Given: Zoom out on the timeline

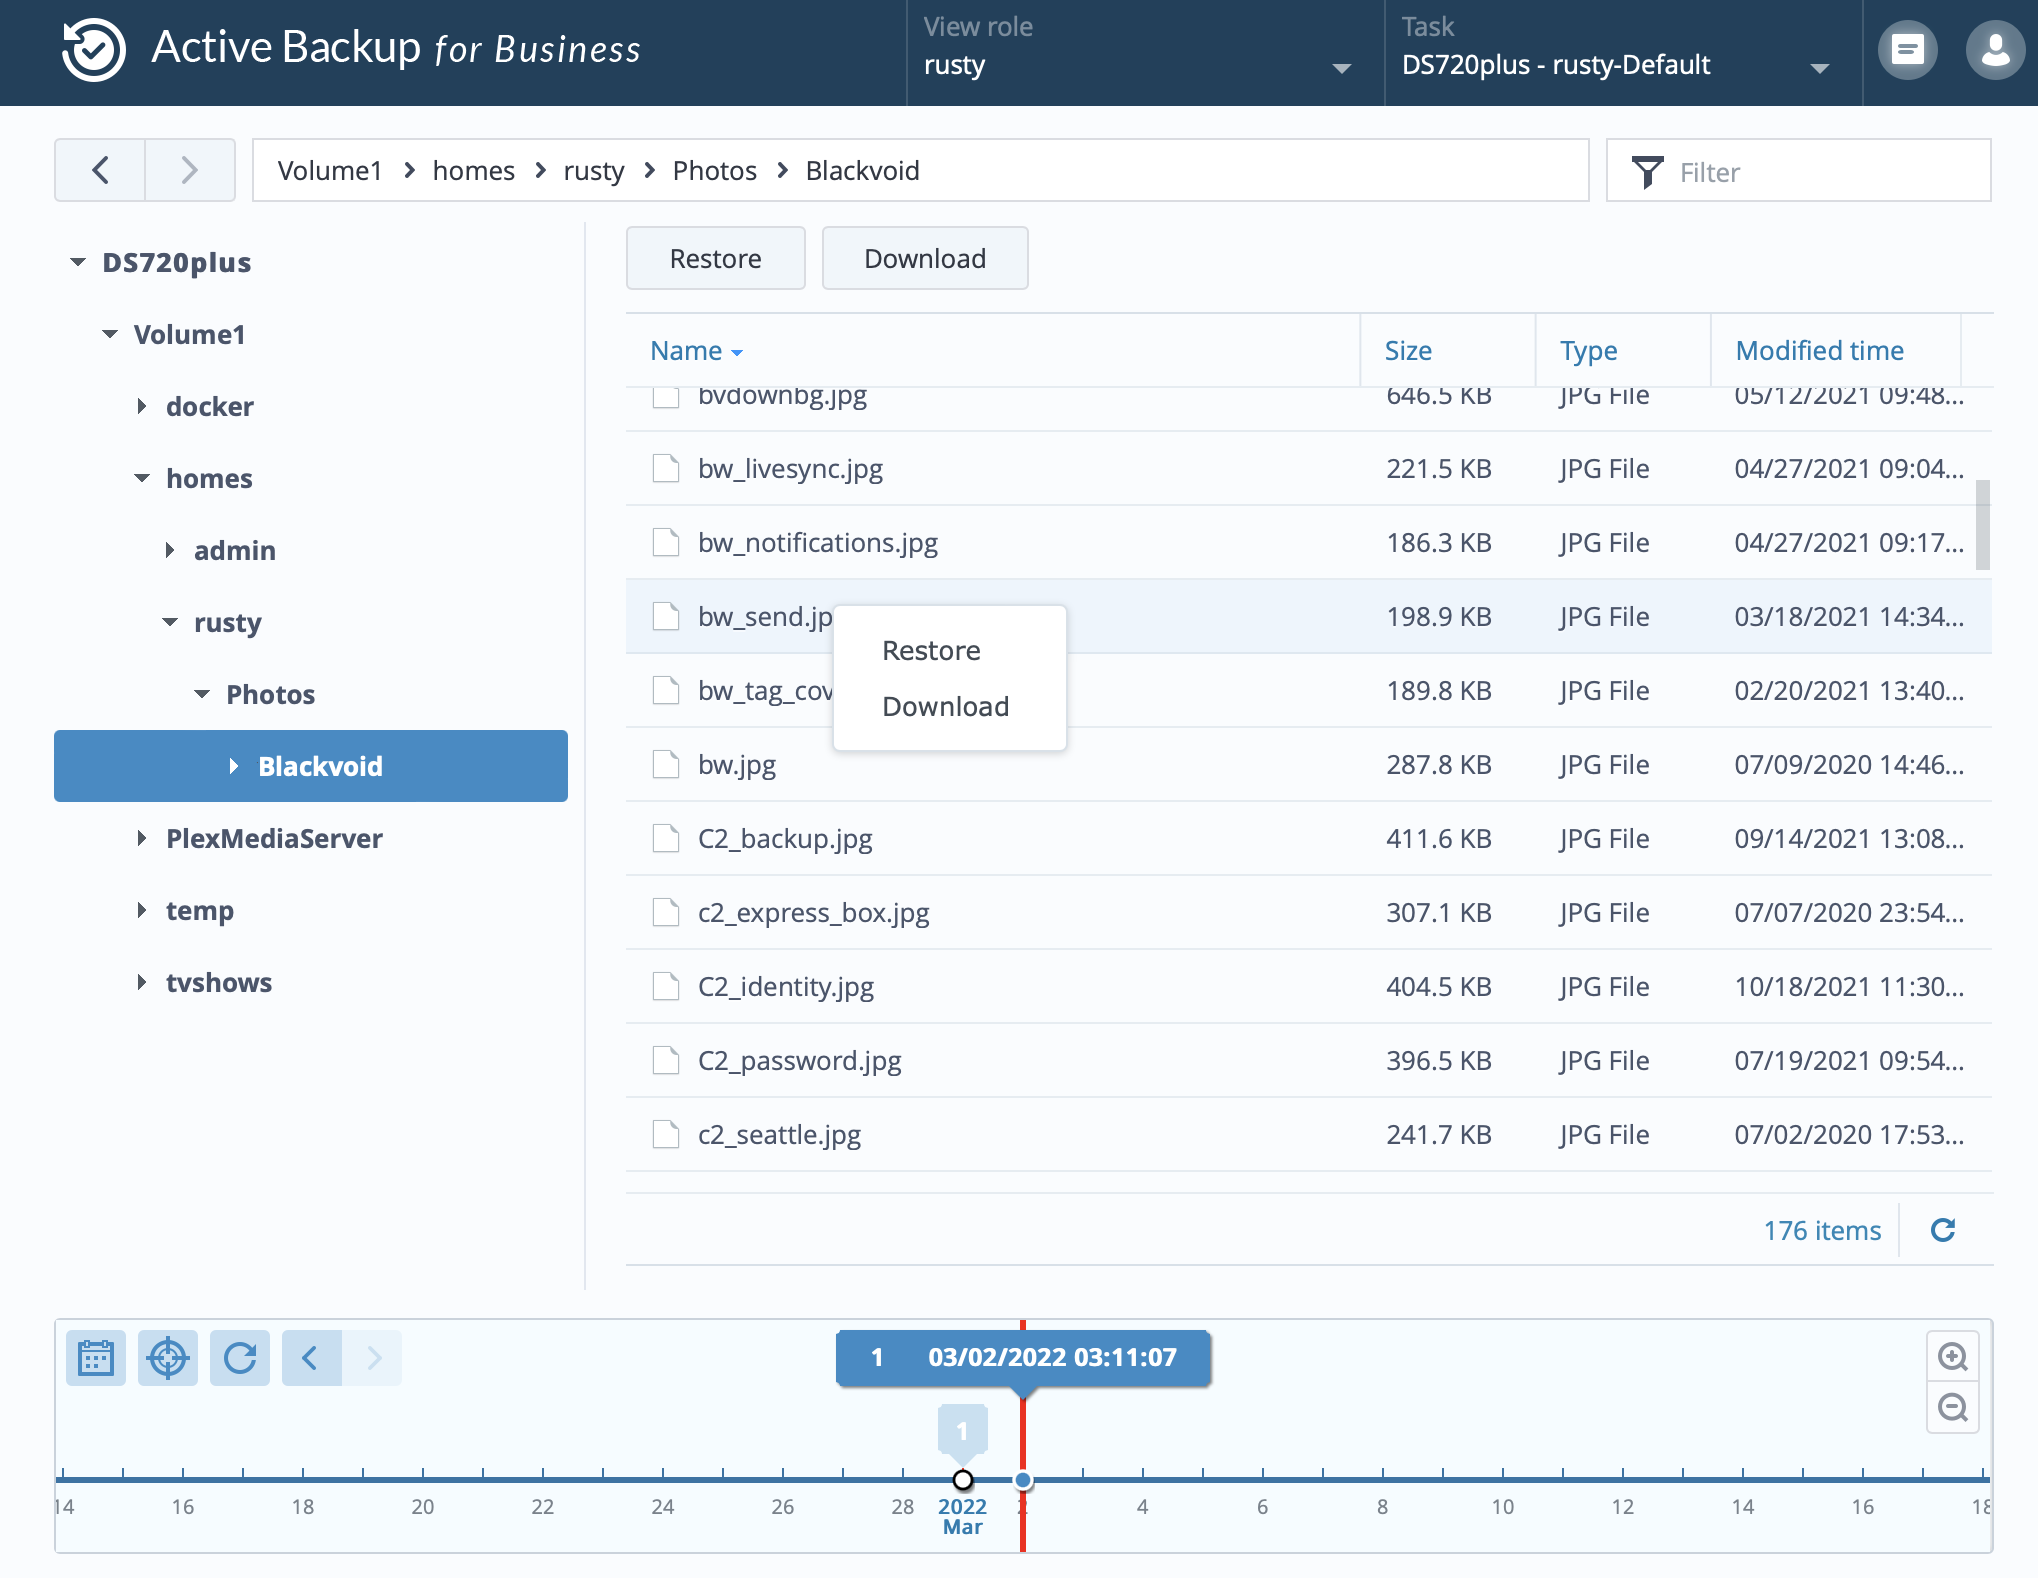Looking at the screenshot, I should [1953, 1408].
